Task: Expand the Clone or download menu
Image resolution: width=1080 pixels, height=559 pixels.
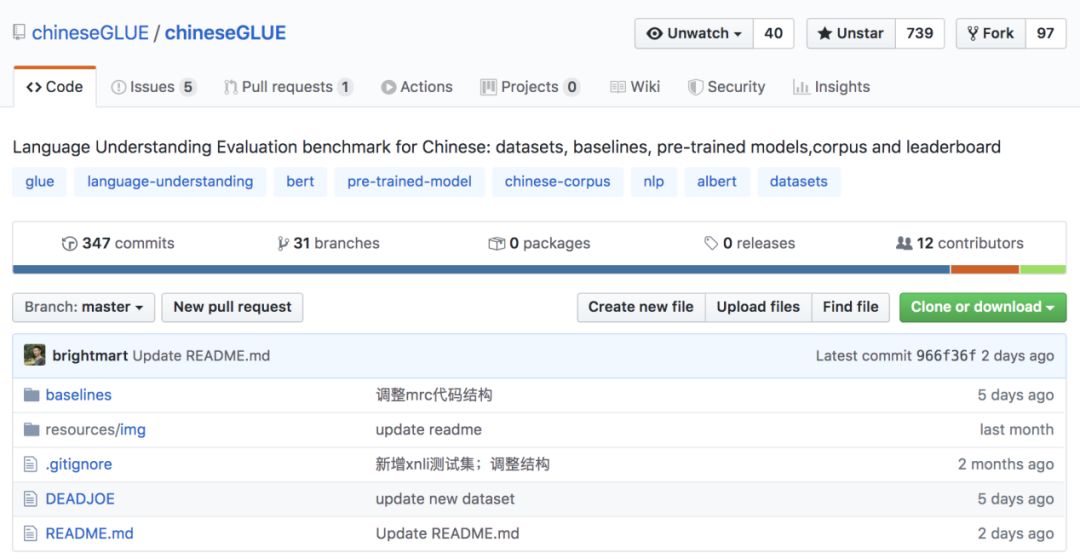Action: pyautogui.click(x=982, y=307)
